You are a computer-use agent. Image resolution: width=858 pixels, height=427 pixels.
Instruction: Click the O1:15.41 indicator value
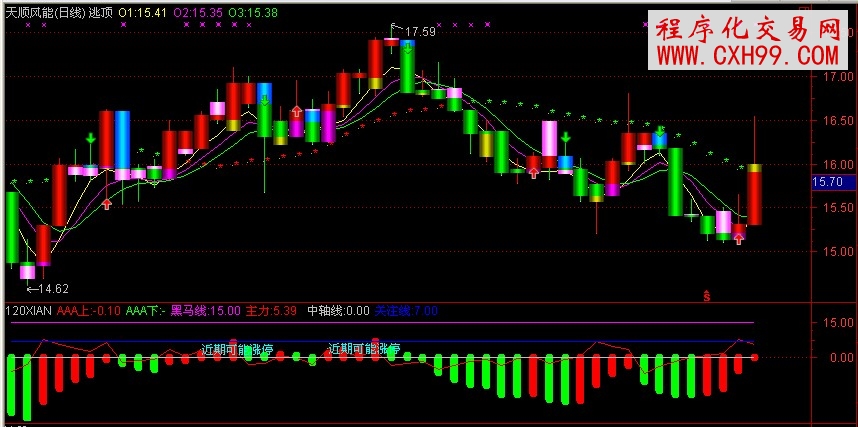142,12
